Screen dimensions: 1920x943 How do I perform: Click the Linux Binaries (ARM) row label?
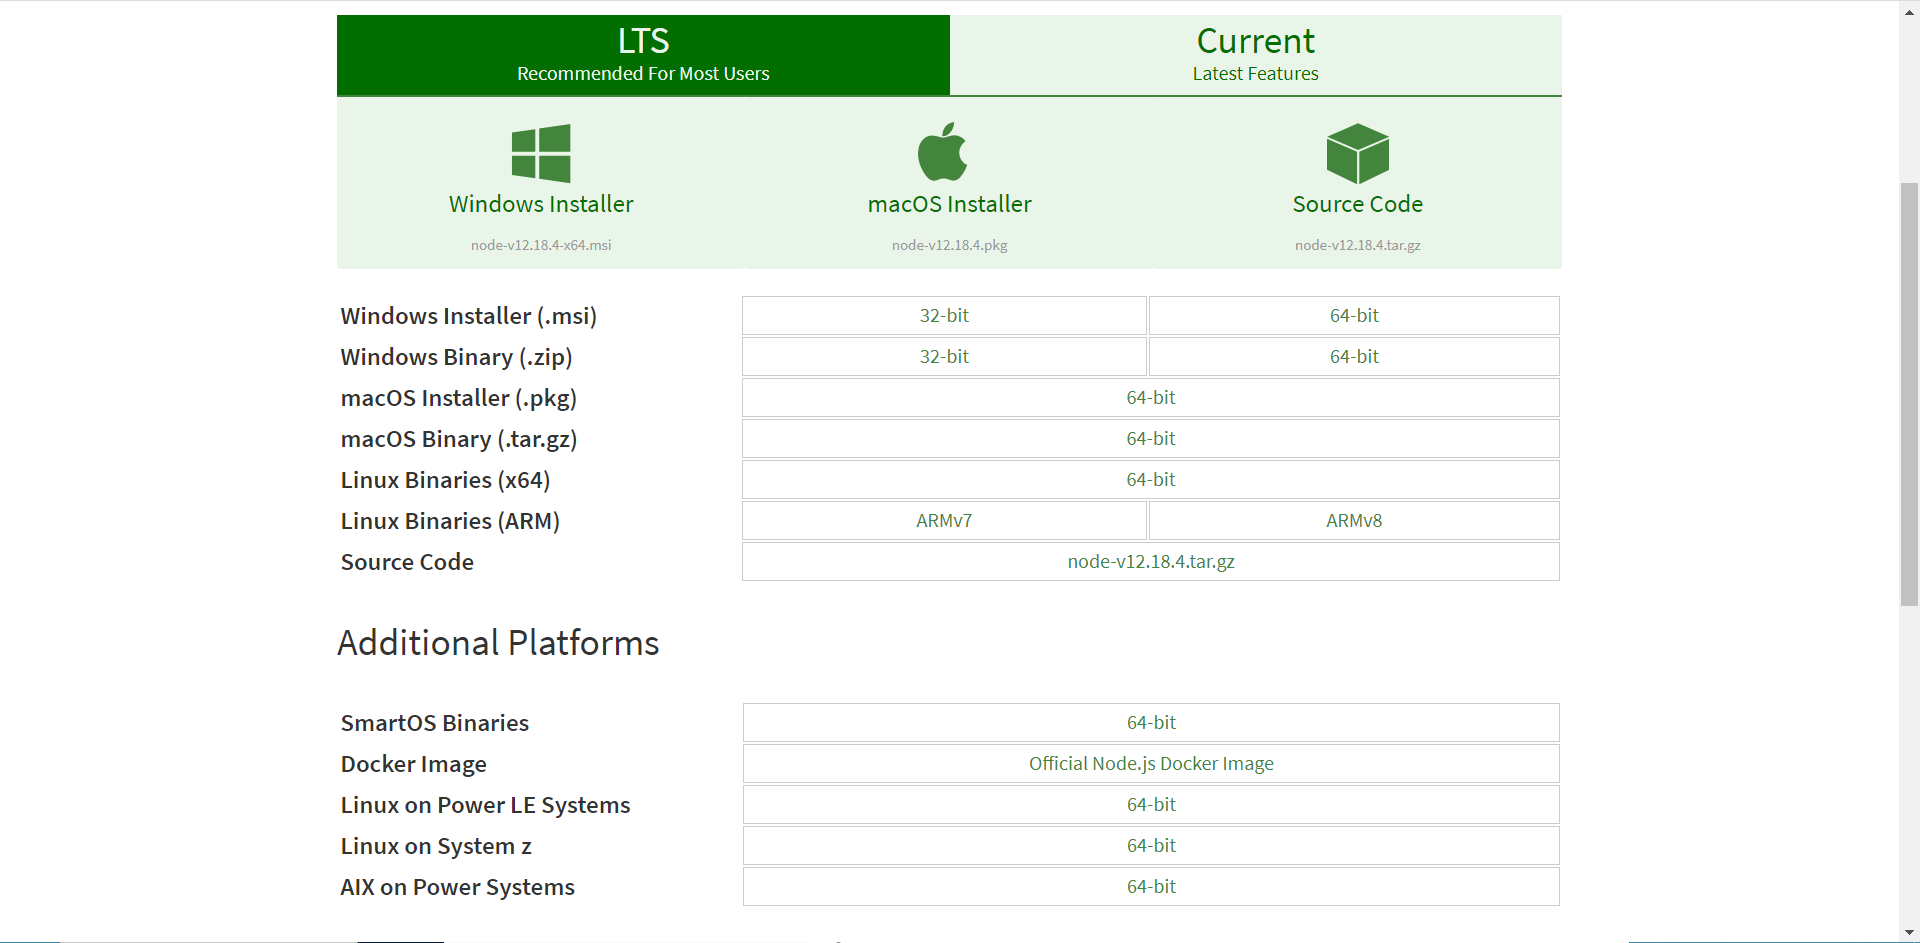point(450,521)
